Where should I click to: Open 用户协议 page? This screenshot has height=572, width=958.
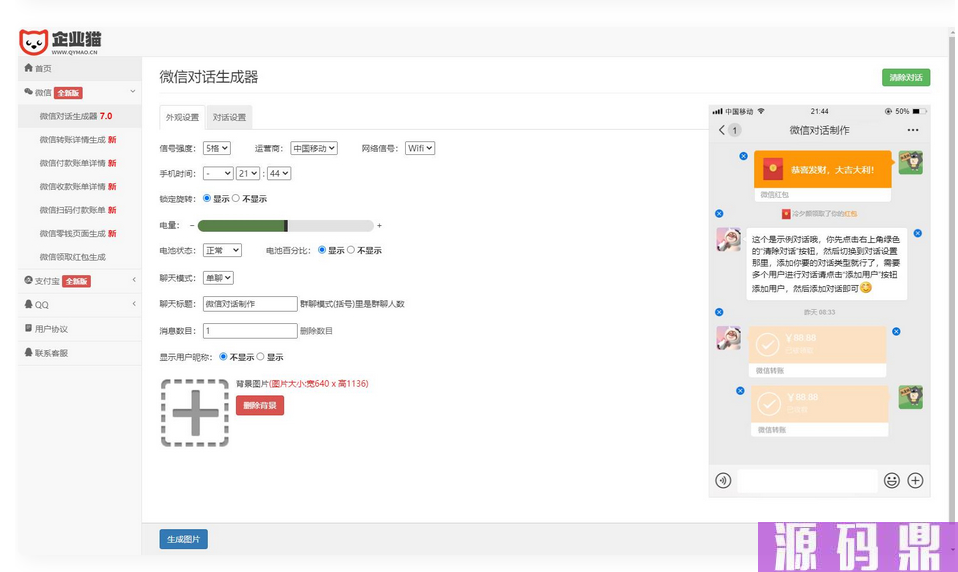(79, 329)
